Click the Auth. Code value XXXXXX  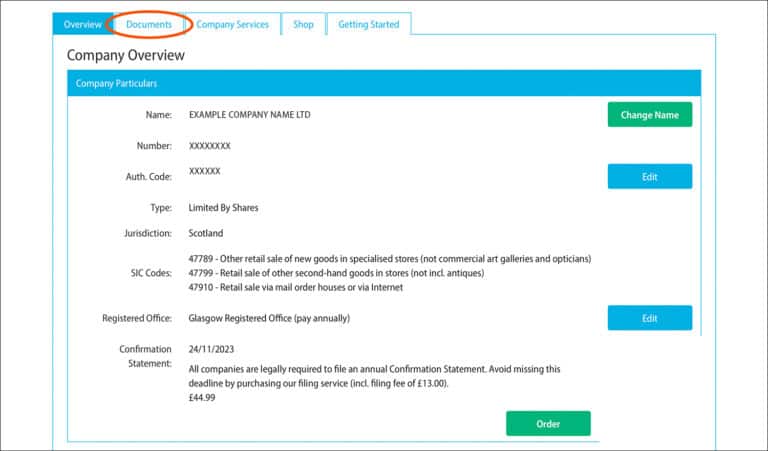point(205,171)
